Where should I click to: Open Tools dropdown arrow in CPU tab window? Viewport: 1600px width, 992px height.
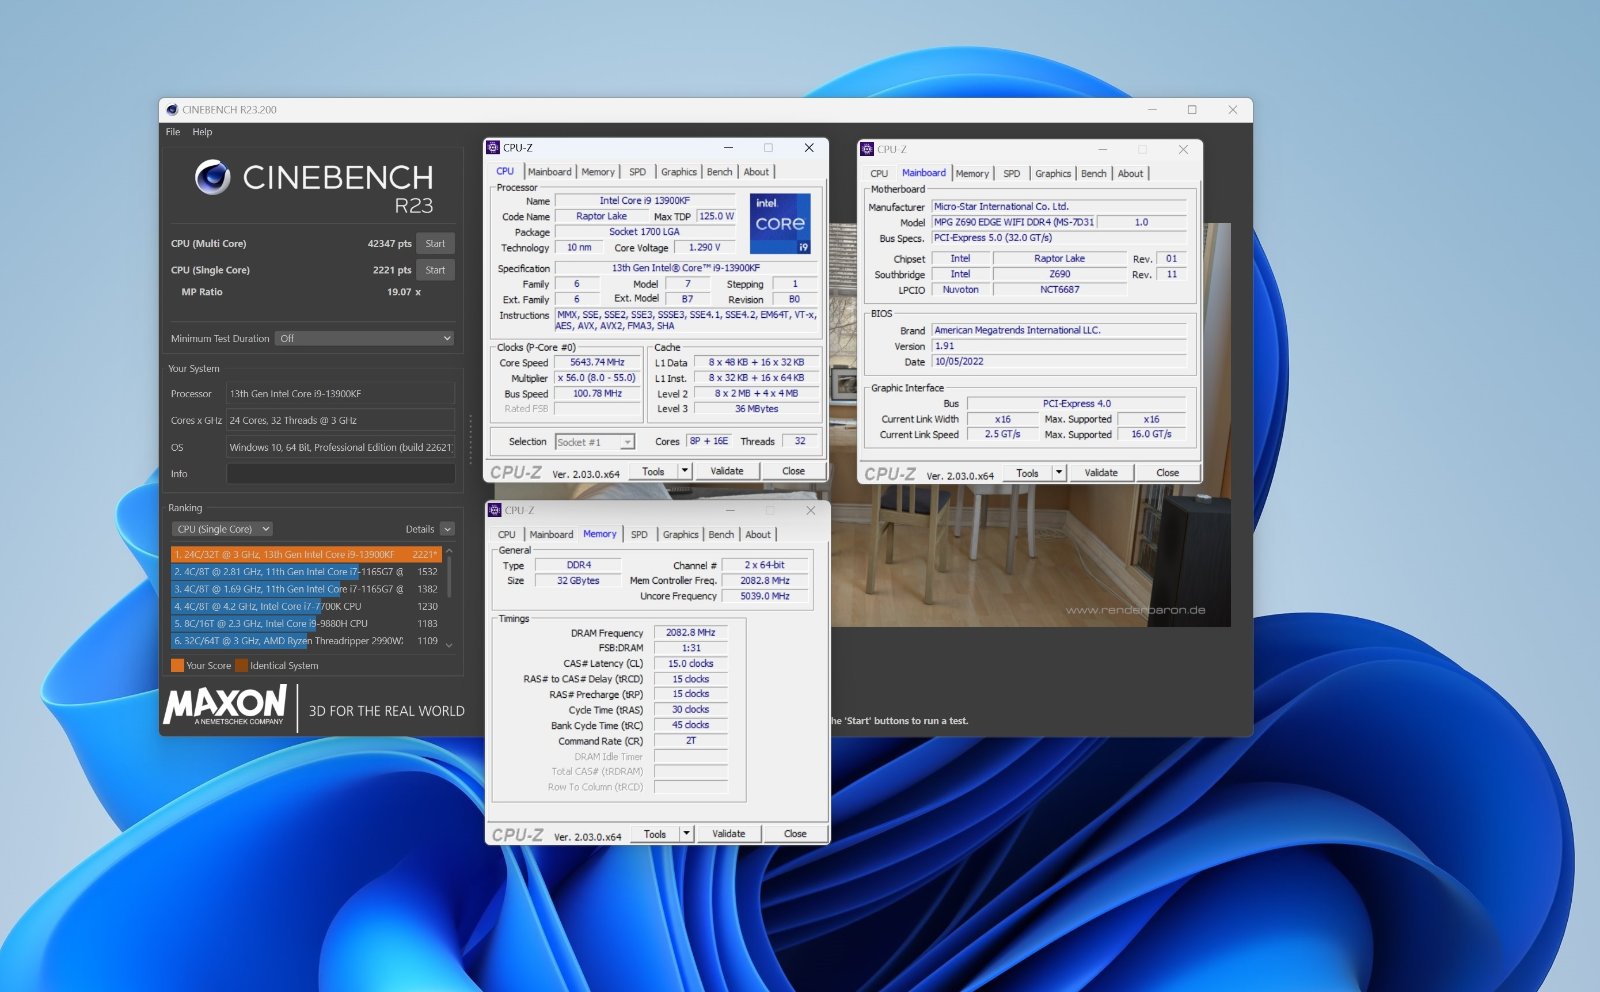[x=685, y=471]
